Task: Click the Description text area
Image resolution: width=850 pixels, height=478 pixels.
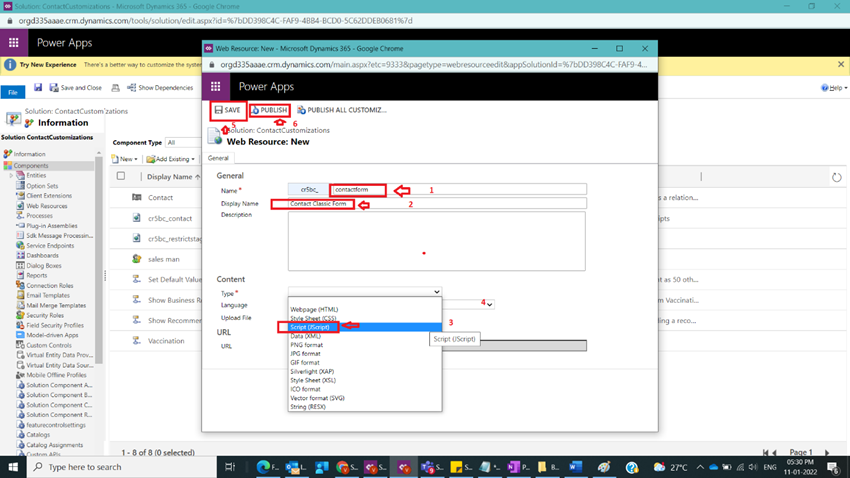Action: pos(436,241)
